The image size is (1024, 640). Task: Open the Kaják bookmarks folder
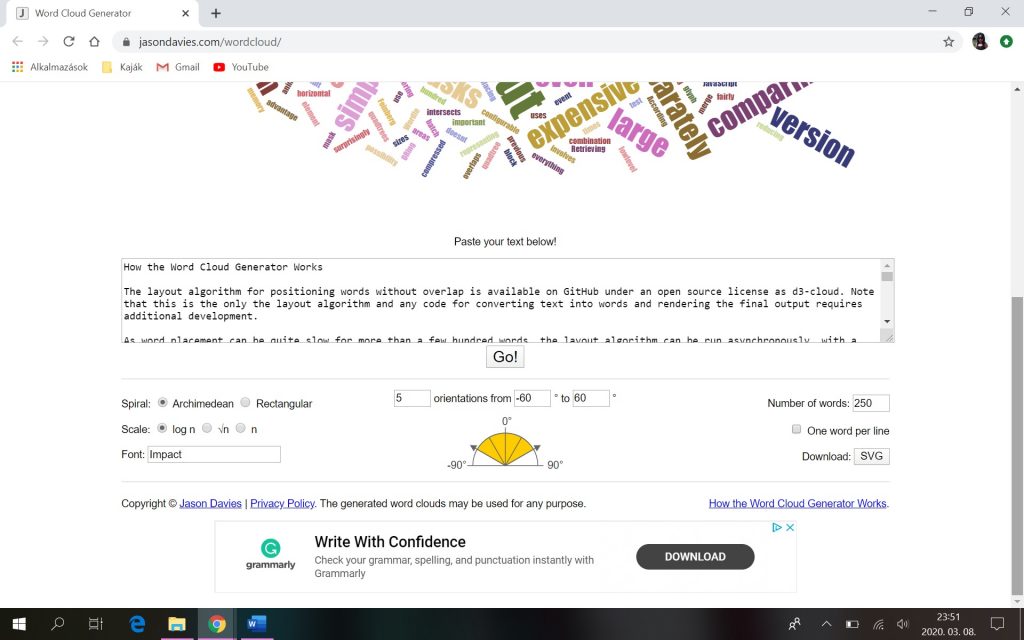point(122,67)
